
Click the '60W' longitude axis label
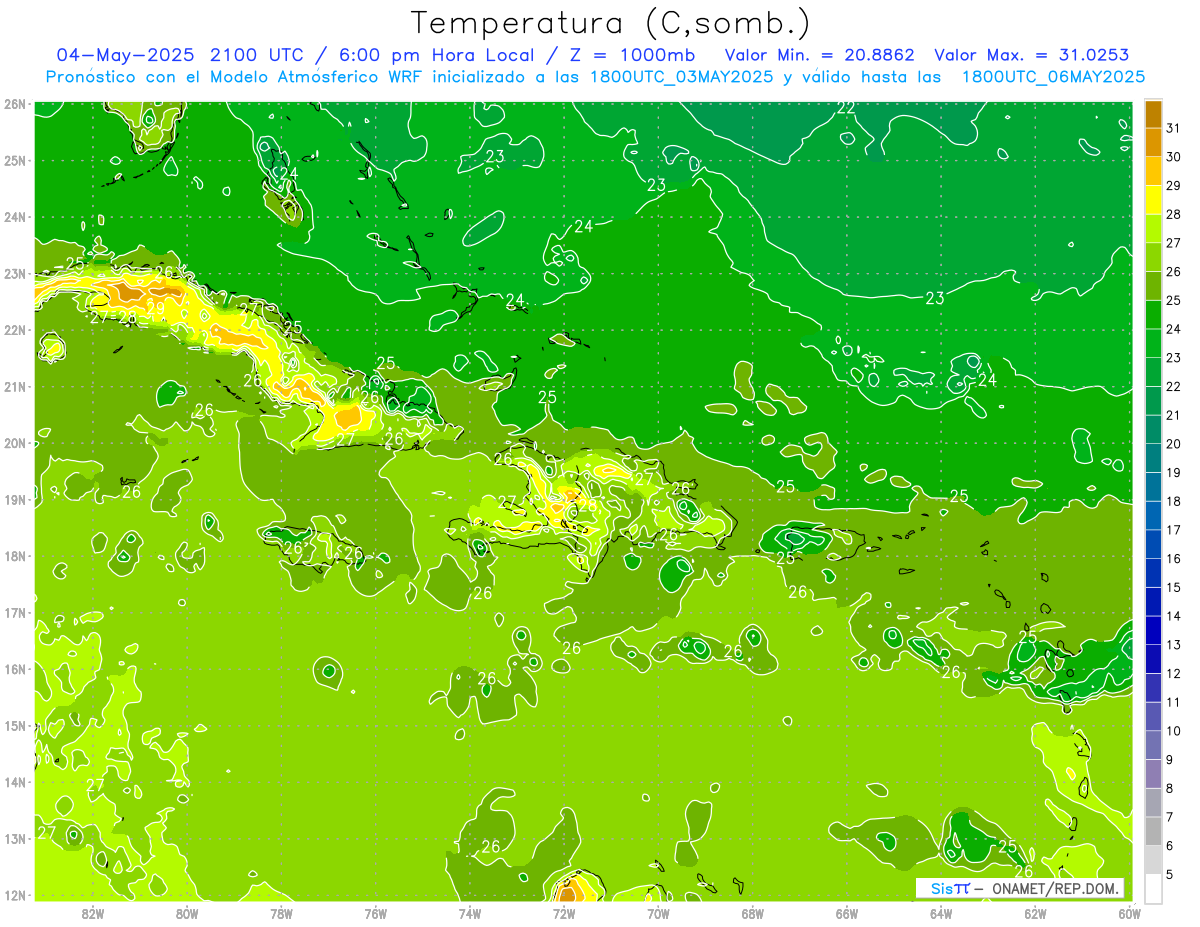click(x=1129, y=913)
